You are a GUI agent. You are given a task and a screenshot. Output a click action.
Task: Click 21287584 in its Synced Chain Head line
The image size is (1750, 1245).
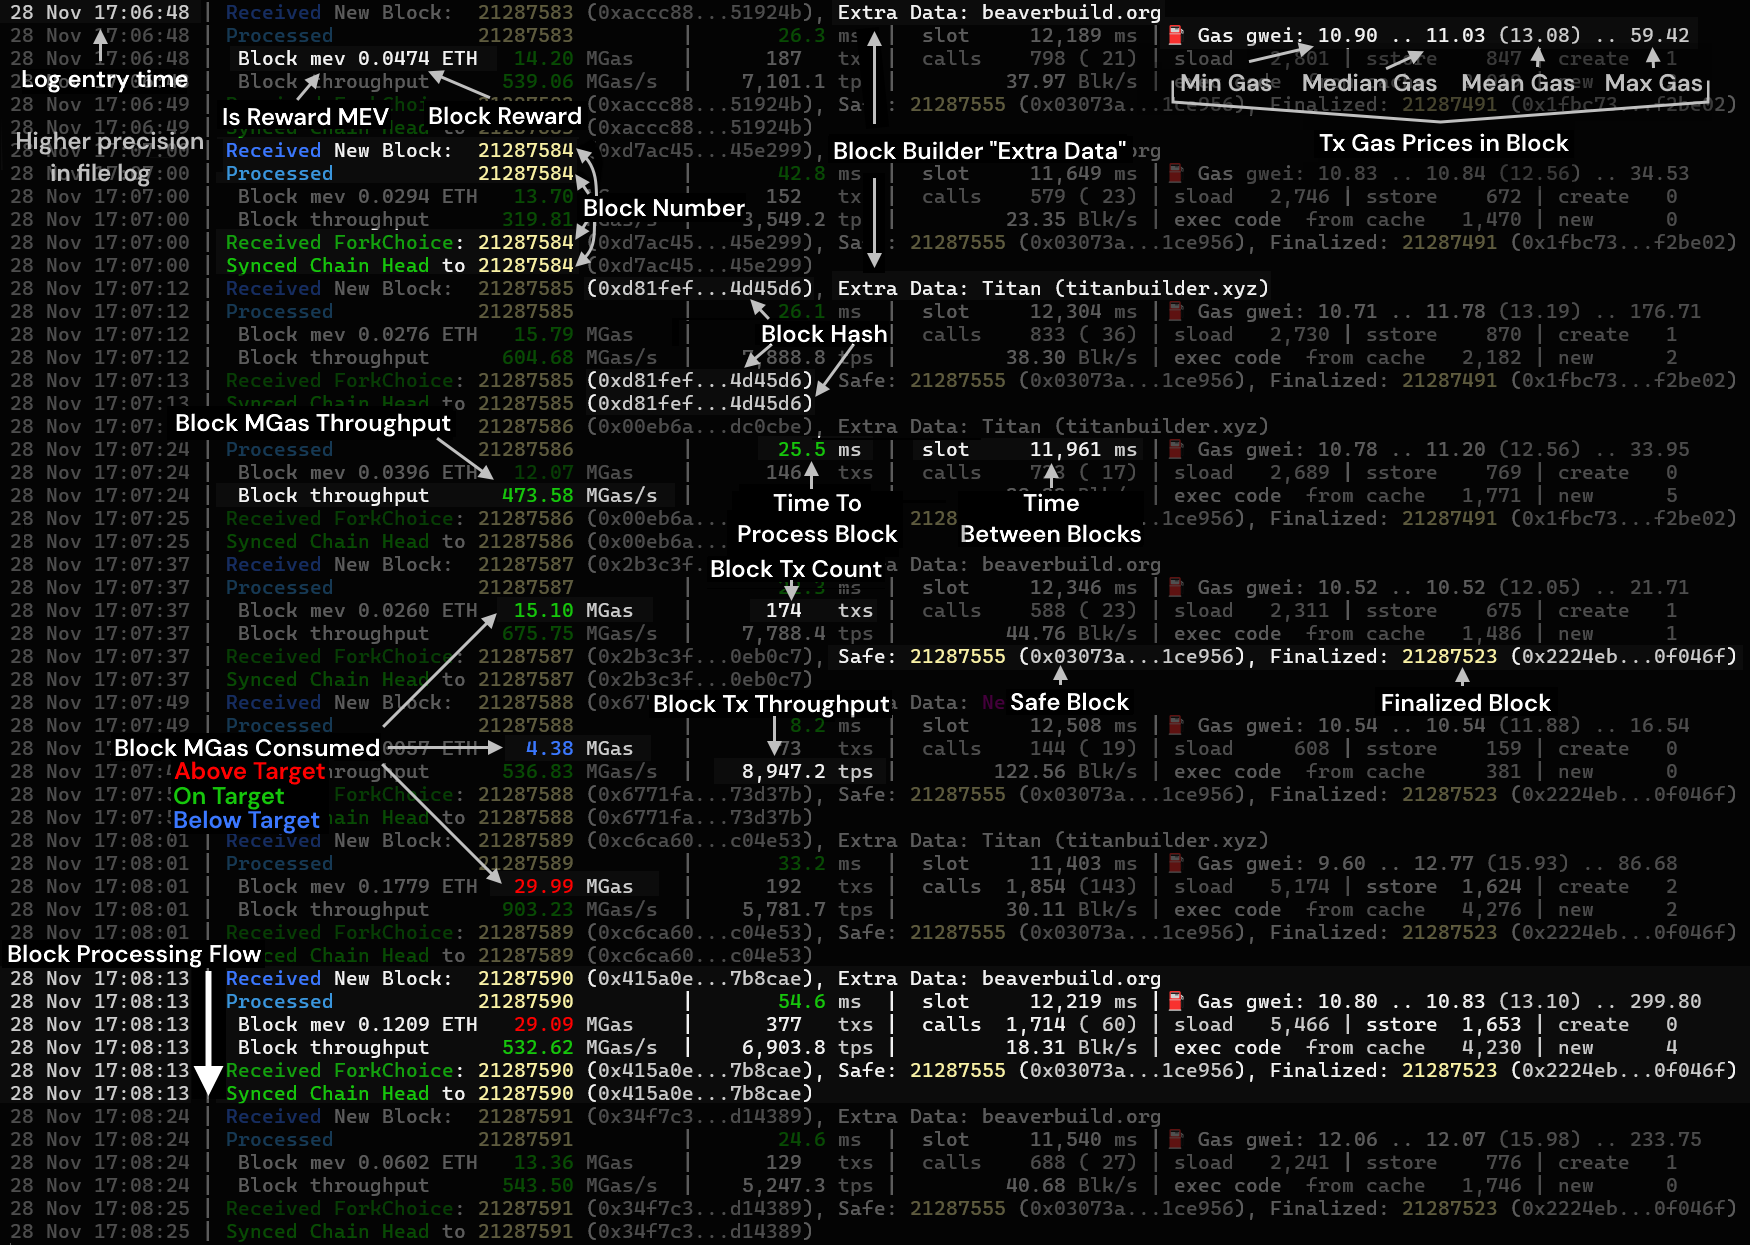525,265
